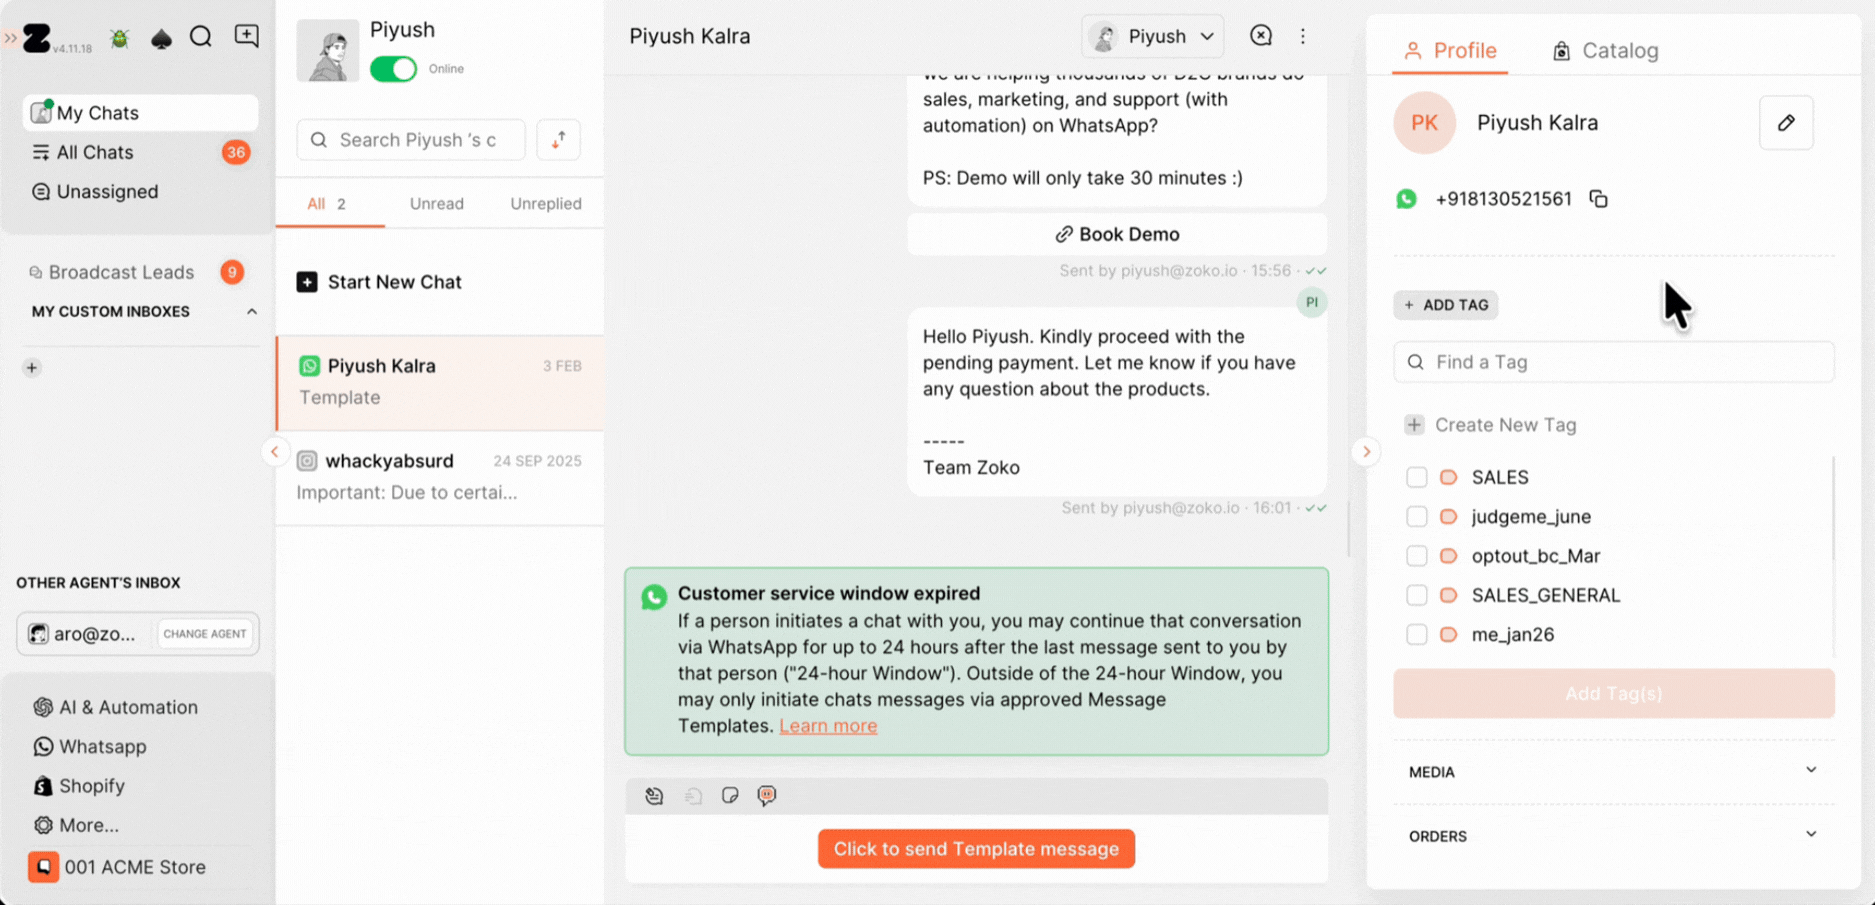The height and width of the screenshot is (905, 1875).
Task: Click to send Template message button
Action: (976, 849)
